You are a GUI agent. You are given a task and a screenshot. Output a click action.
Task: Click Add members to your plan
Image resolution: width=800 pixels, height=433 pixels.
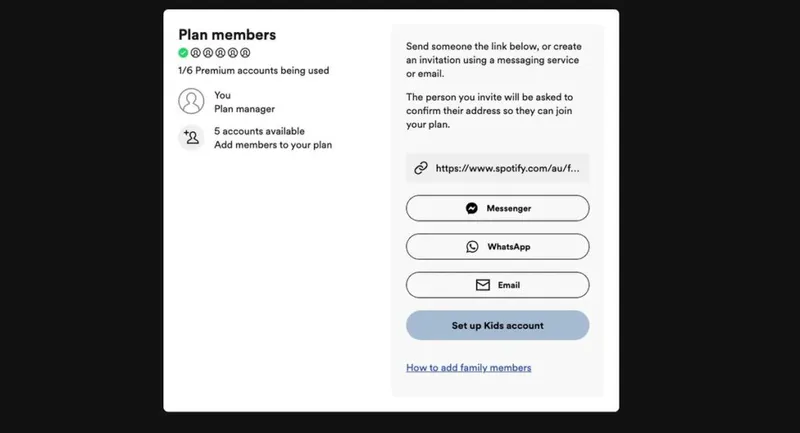[x=273, y=145]
